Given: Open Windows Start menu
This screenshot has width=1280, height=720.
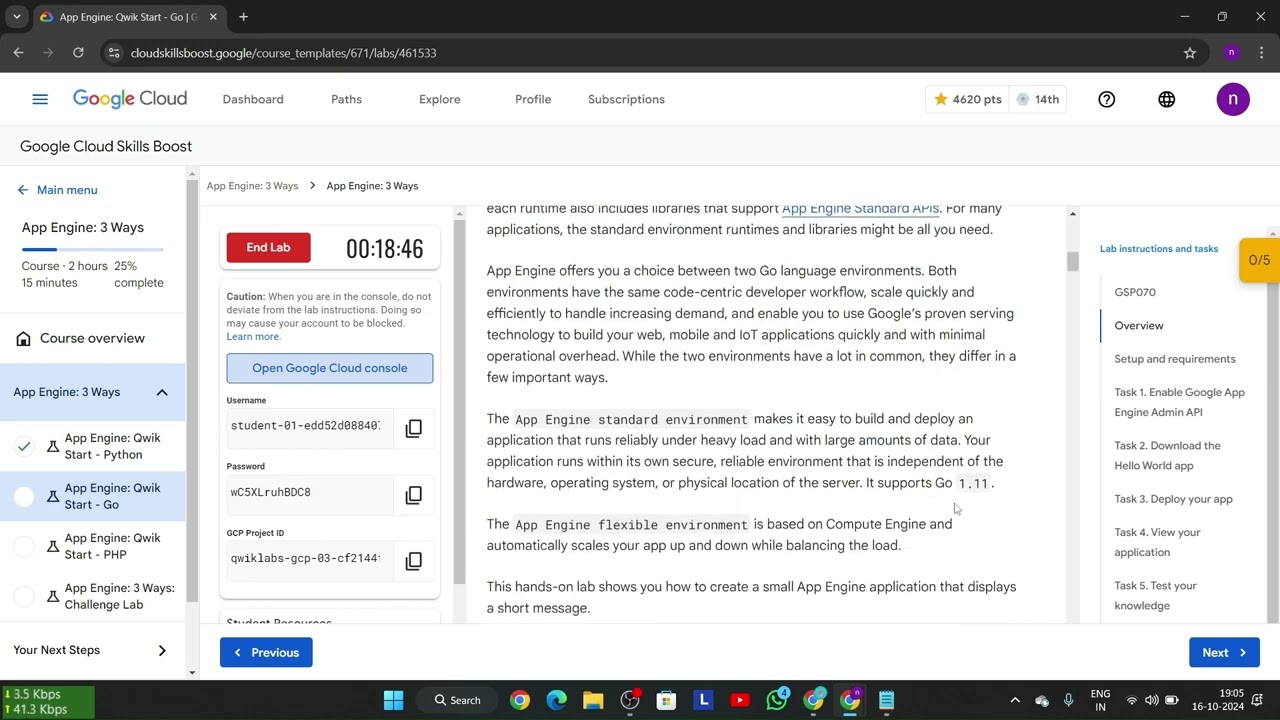Looking at the screenshot, I should tap(393, 700).
